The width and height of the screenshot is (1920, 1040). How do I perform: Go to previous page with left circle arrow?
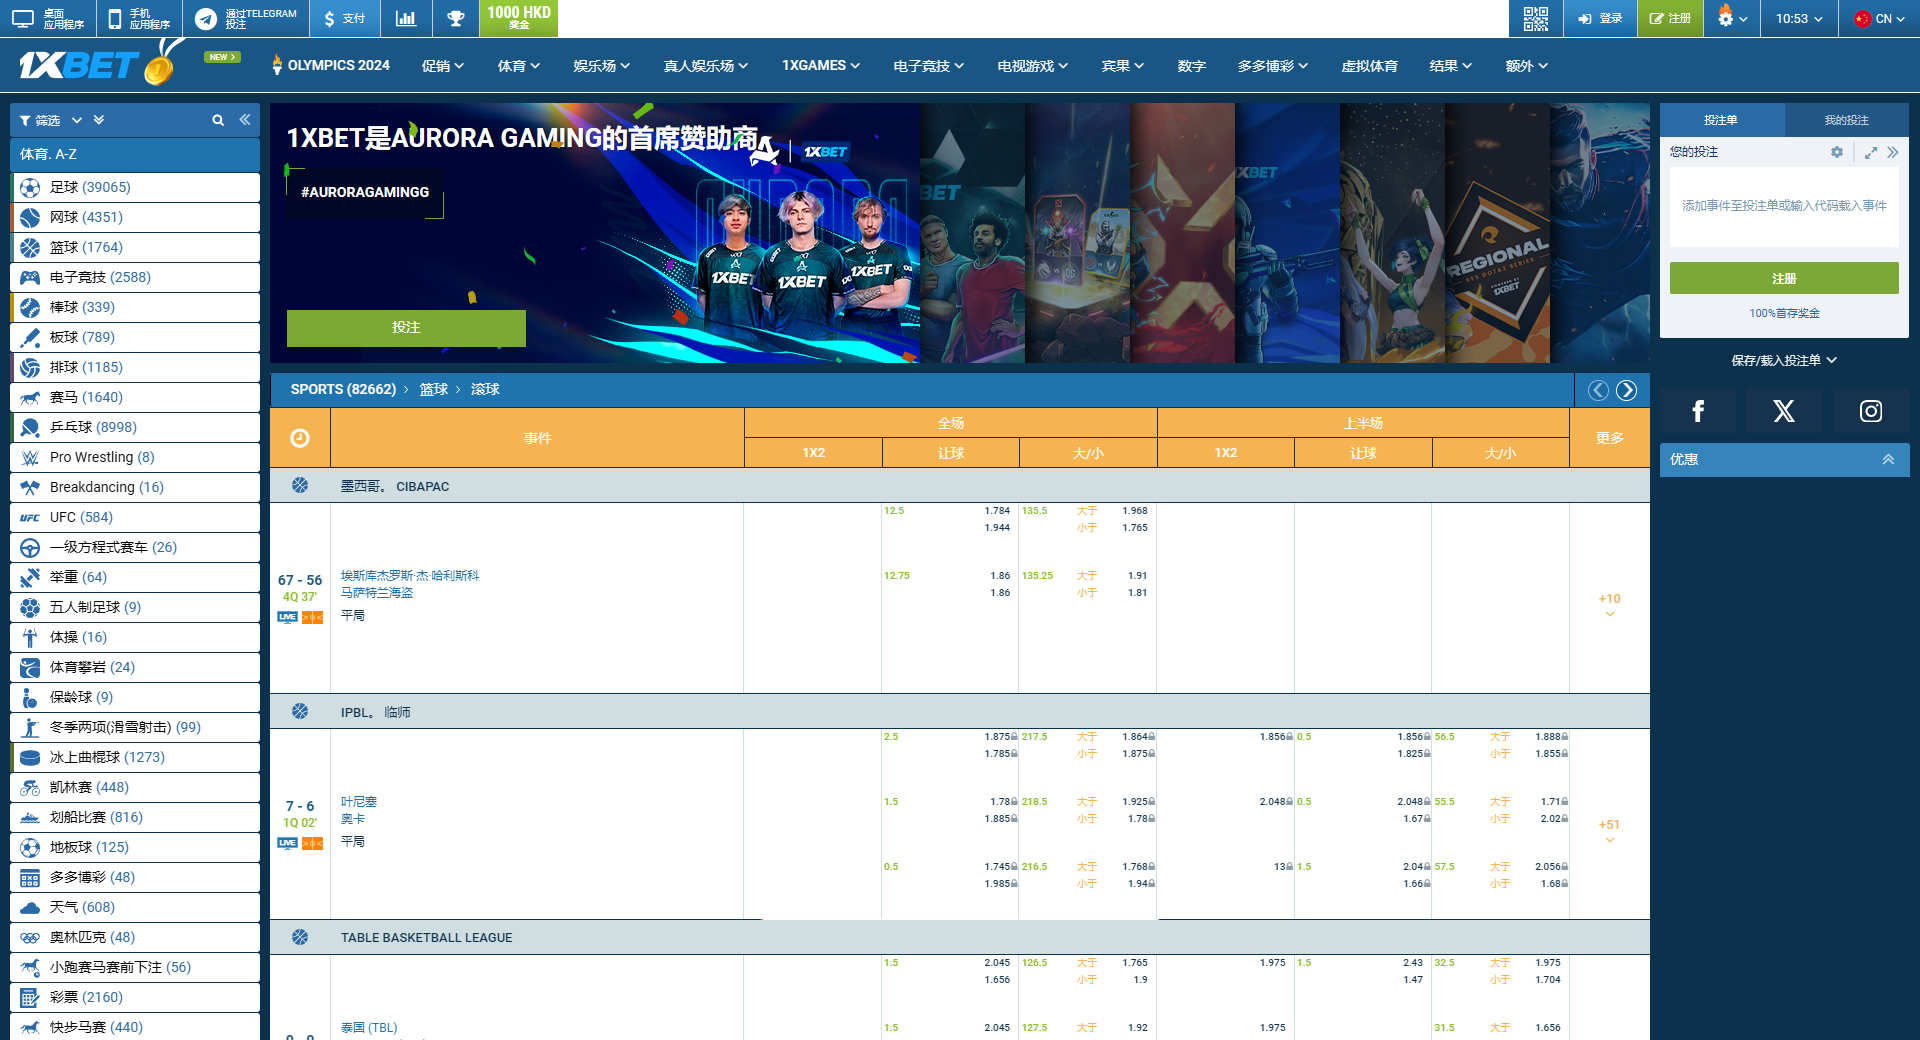pyautogui.click(x=1598, y=390)
